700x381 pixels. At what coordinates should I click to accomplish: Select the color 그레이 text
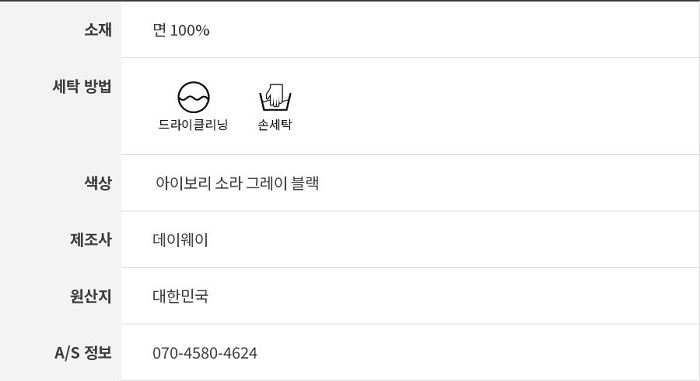point(267,183)
